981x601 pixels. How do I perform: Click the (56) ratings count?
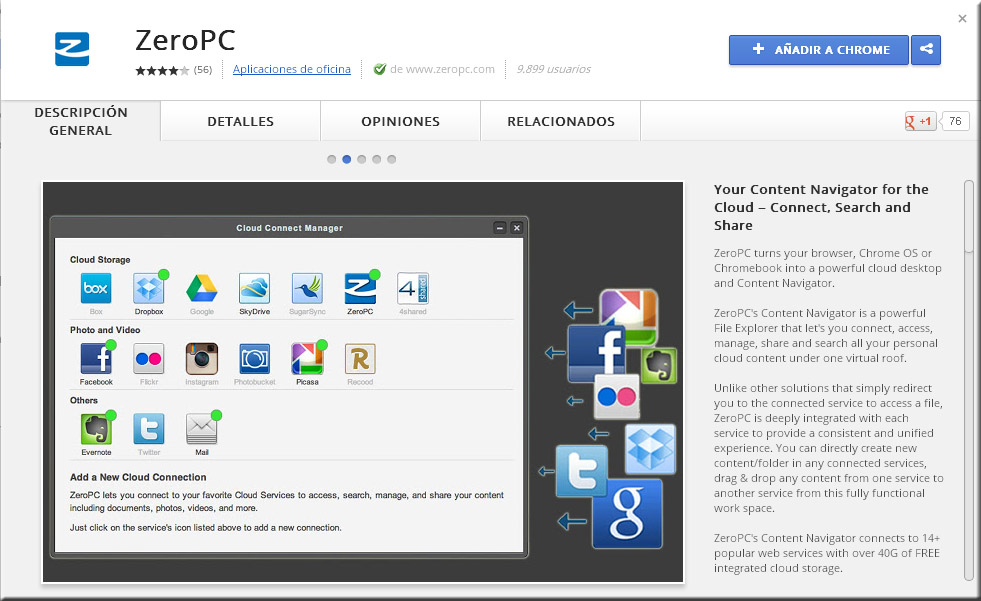tap(203, 69)
